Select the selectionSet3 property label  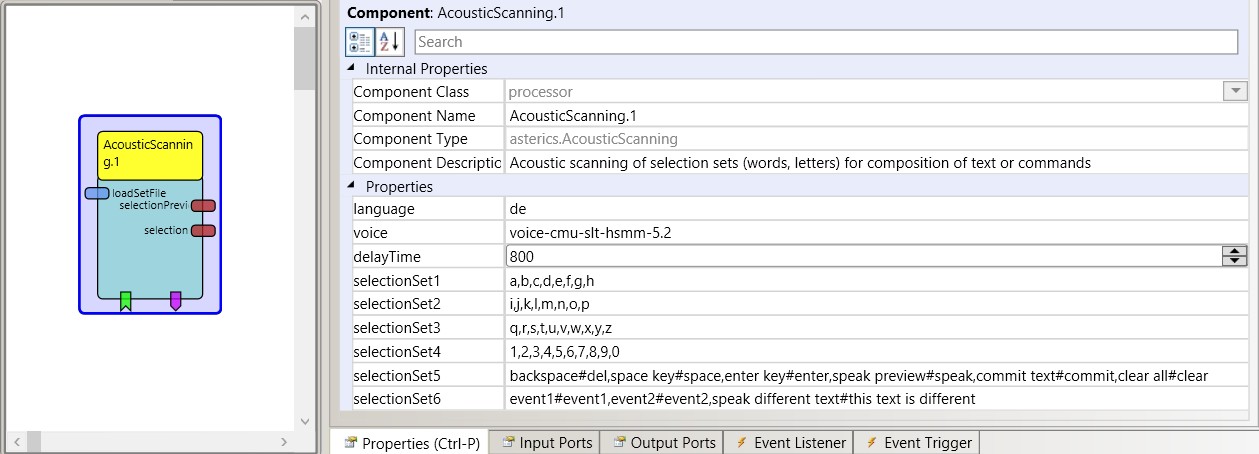397,328
